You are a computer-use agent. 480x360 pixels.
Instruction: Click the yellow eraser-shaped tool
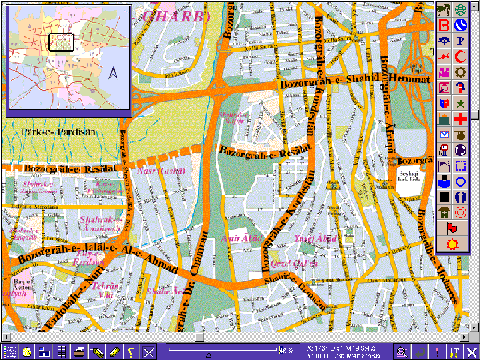[114, 352]
